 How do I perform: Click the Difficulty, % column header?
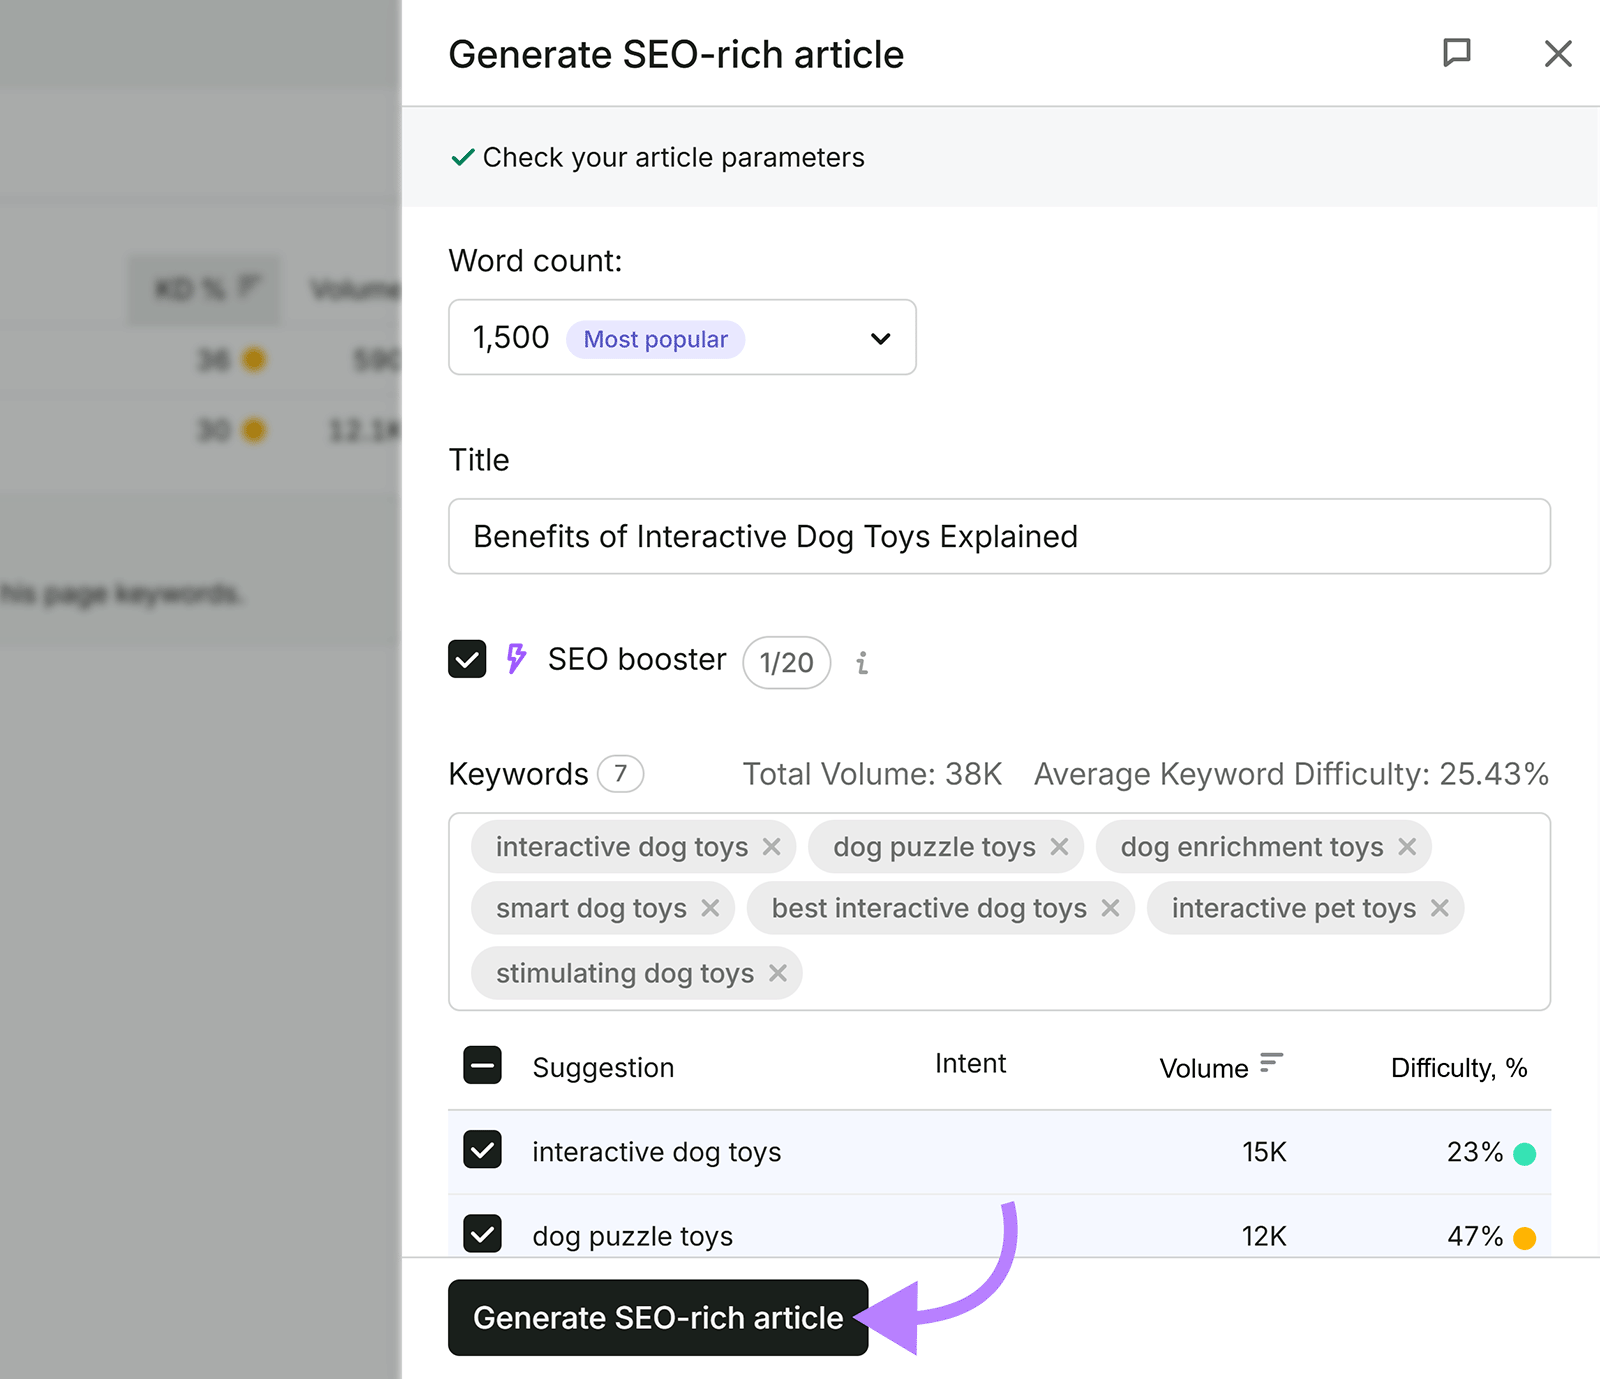click(x=1459, y=1068)
